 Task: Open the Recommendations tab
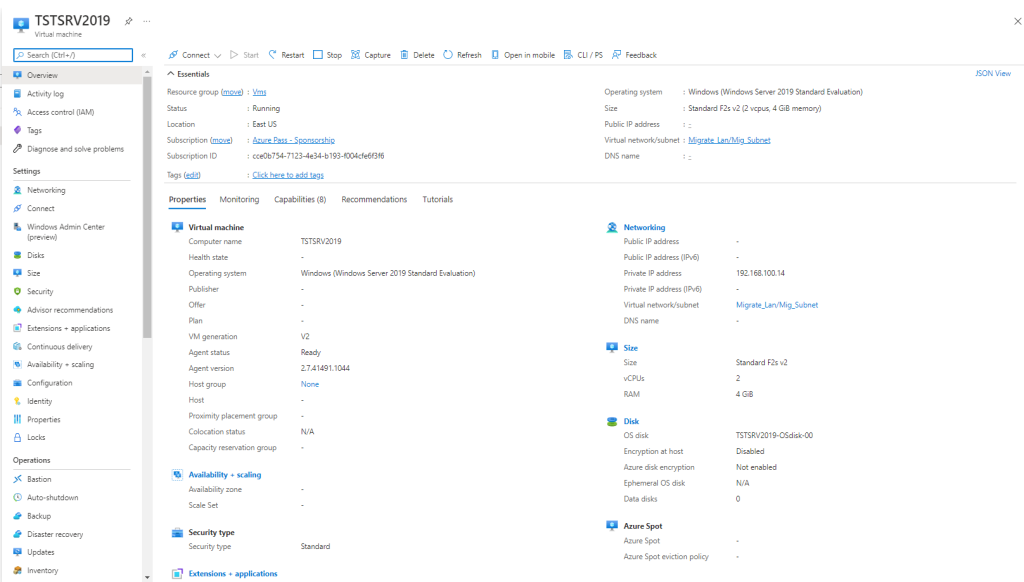[x=374, y=199]
